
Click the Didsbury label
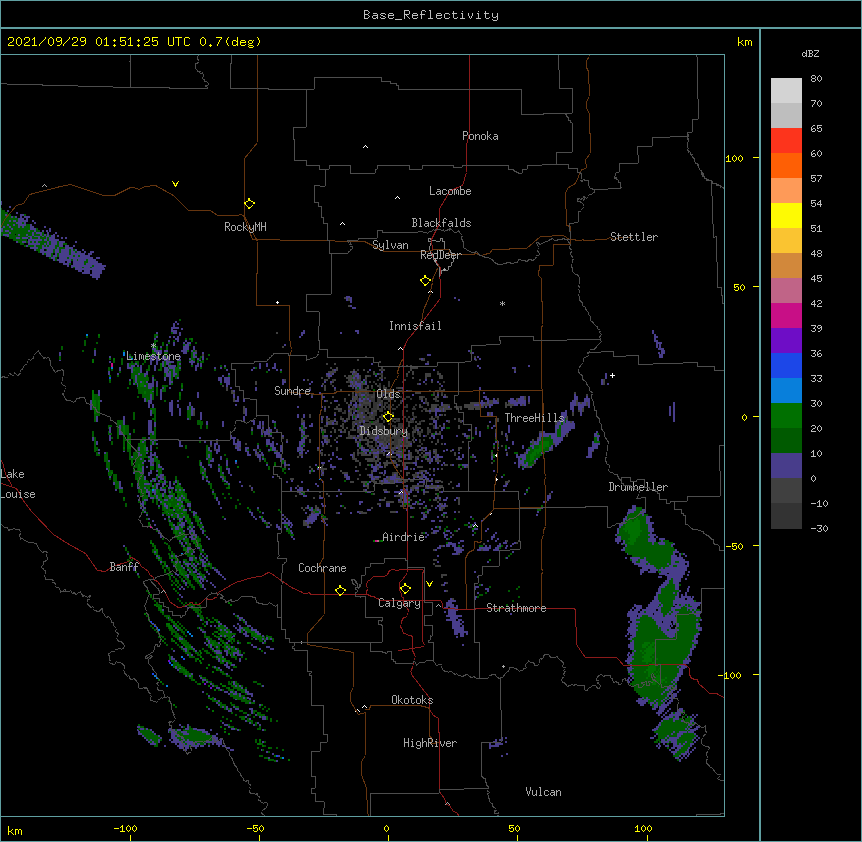[x=383, y=431]
